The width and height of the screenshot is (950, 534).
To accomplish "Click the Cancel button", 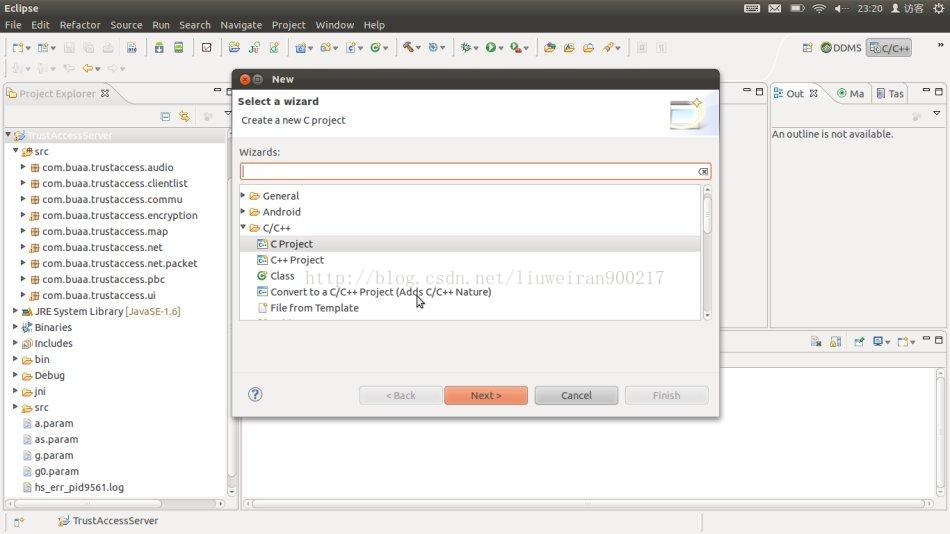I will 576,395.
